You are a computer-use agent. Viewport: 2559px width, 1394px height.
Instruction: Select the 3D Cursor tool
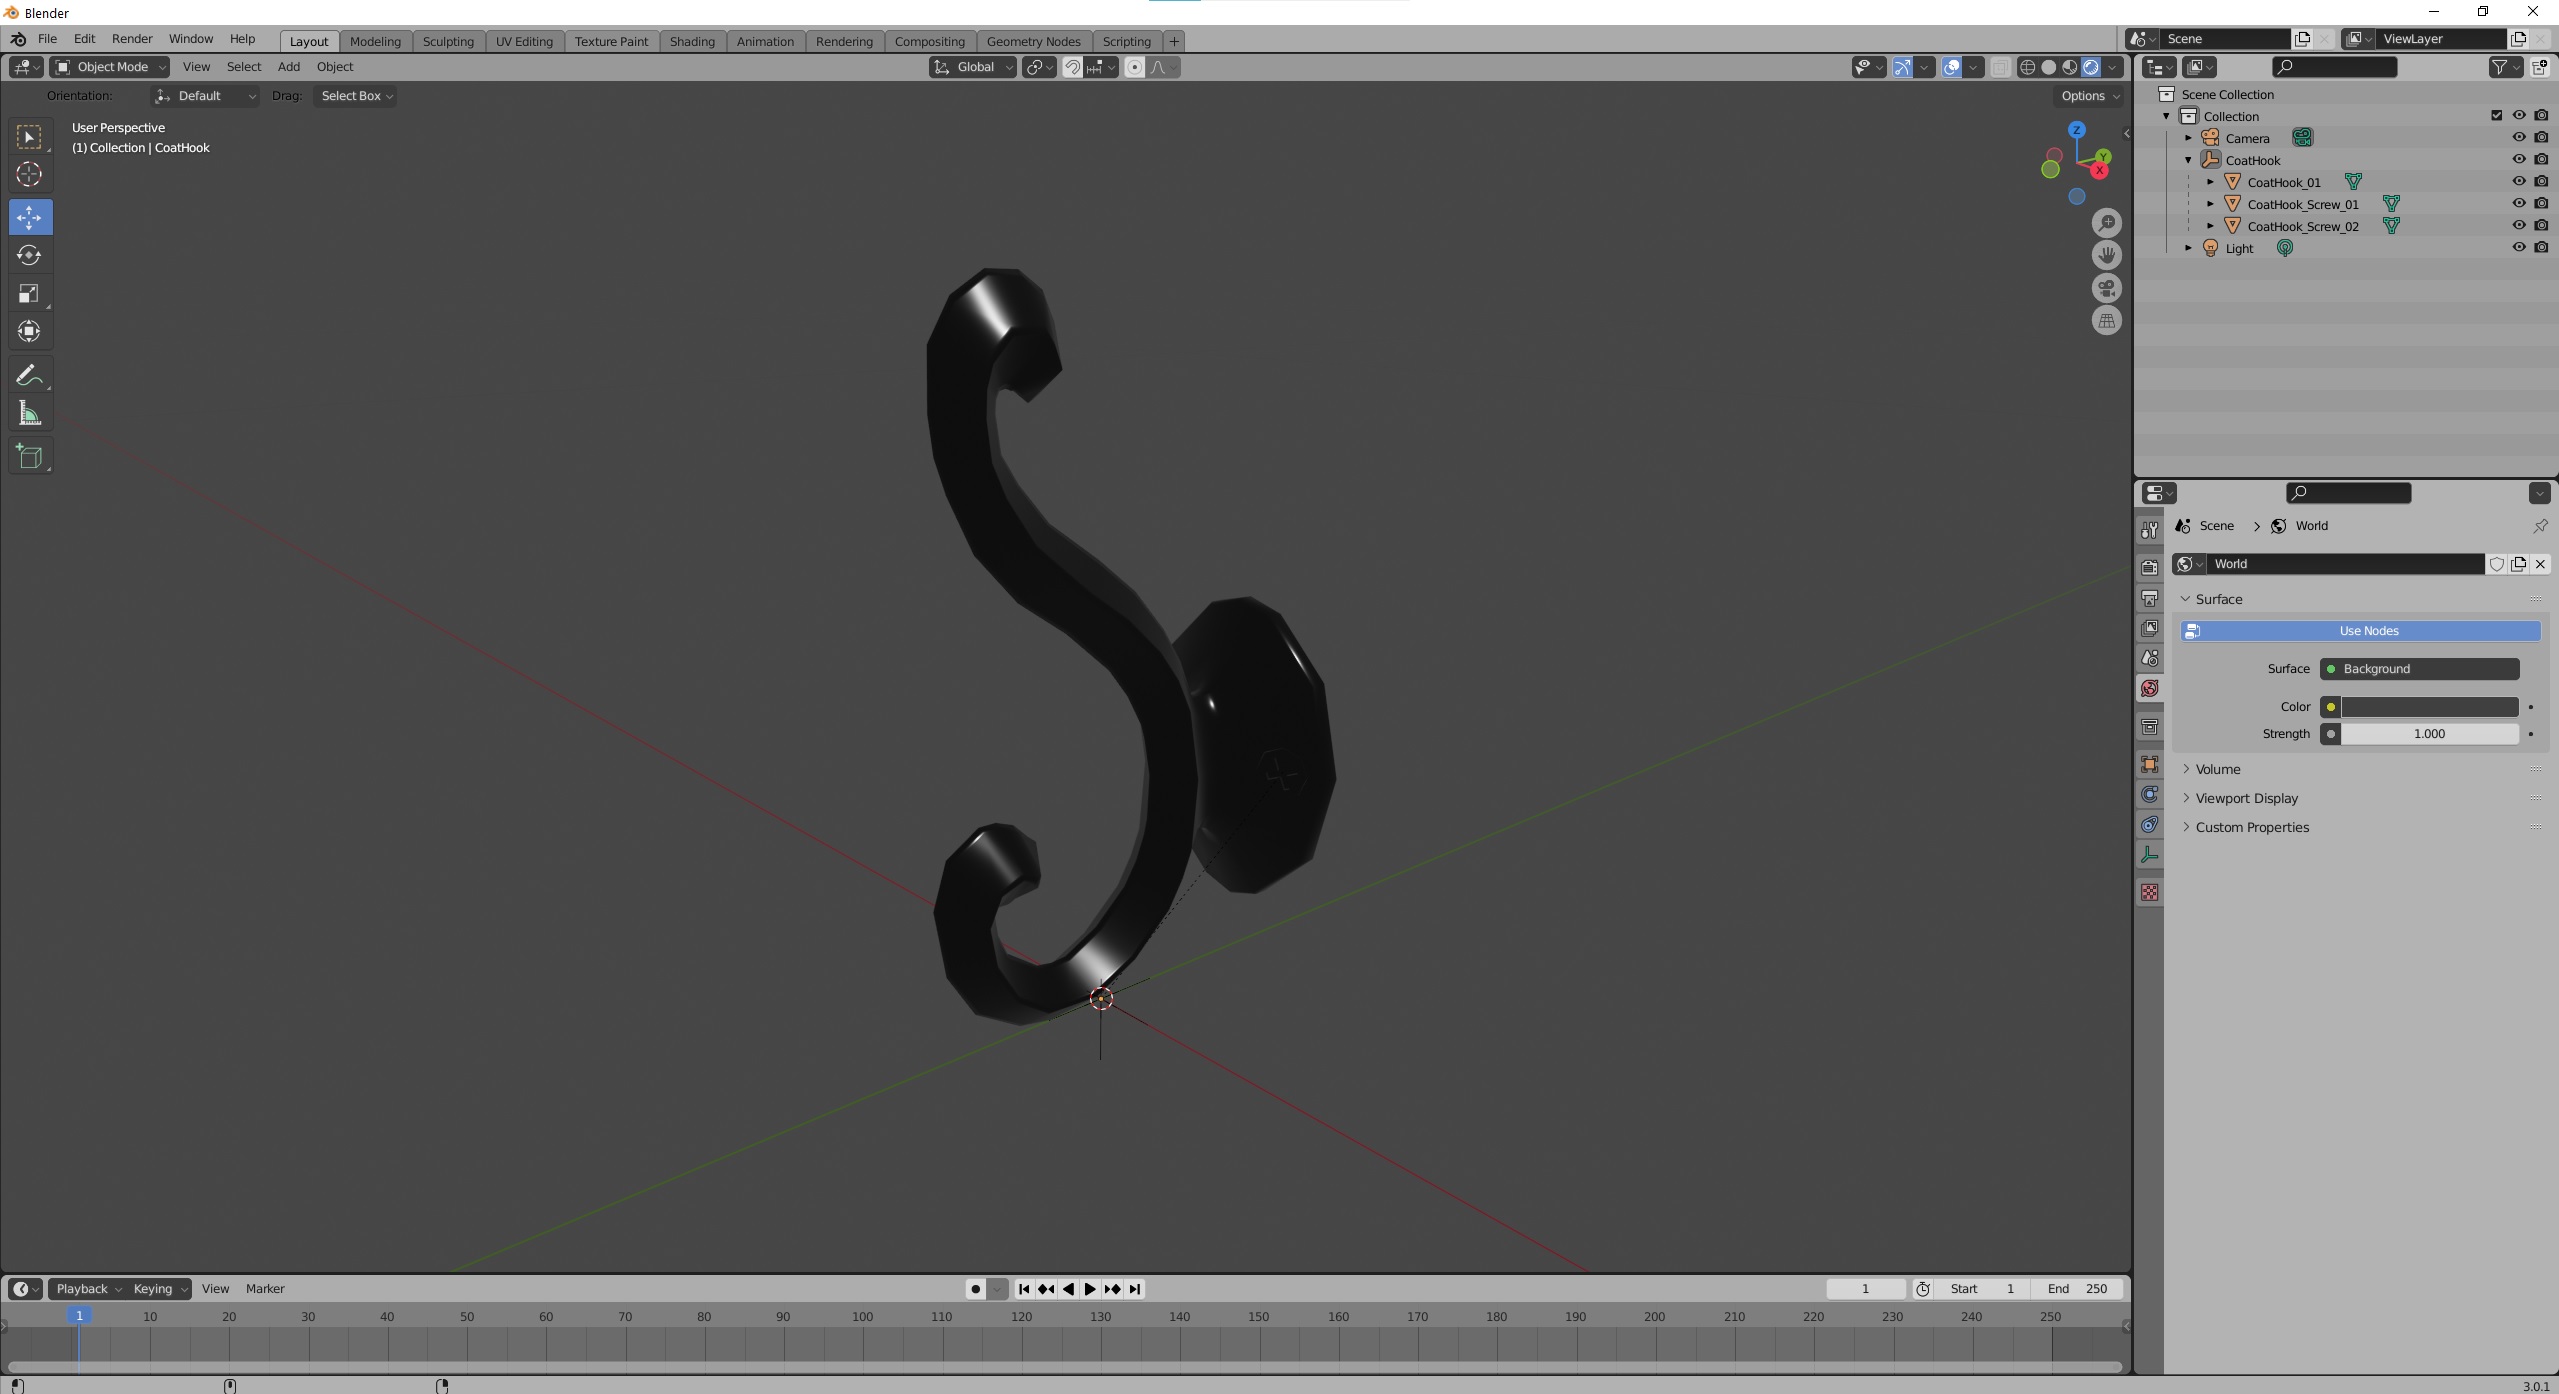coord(29,174)
